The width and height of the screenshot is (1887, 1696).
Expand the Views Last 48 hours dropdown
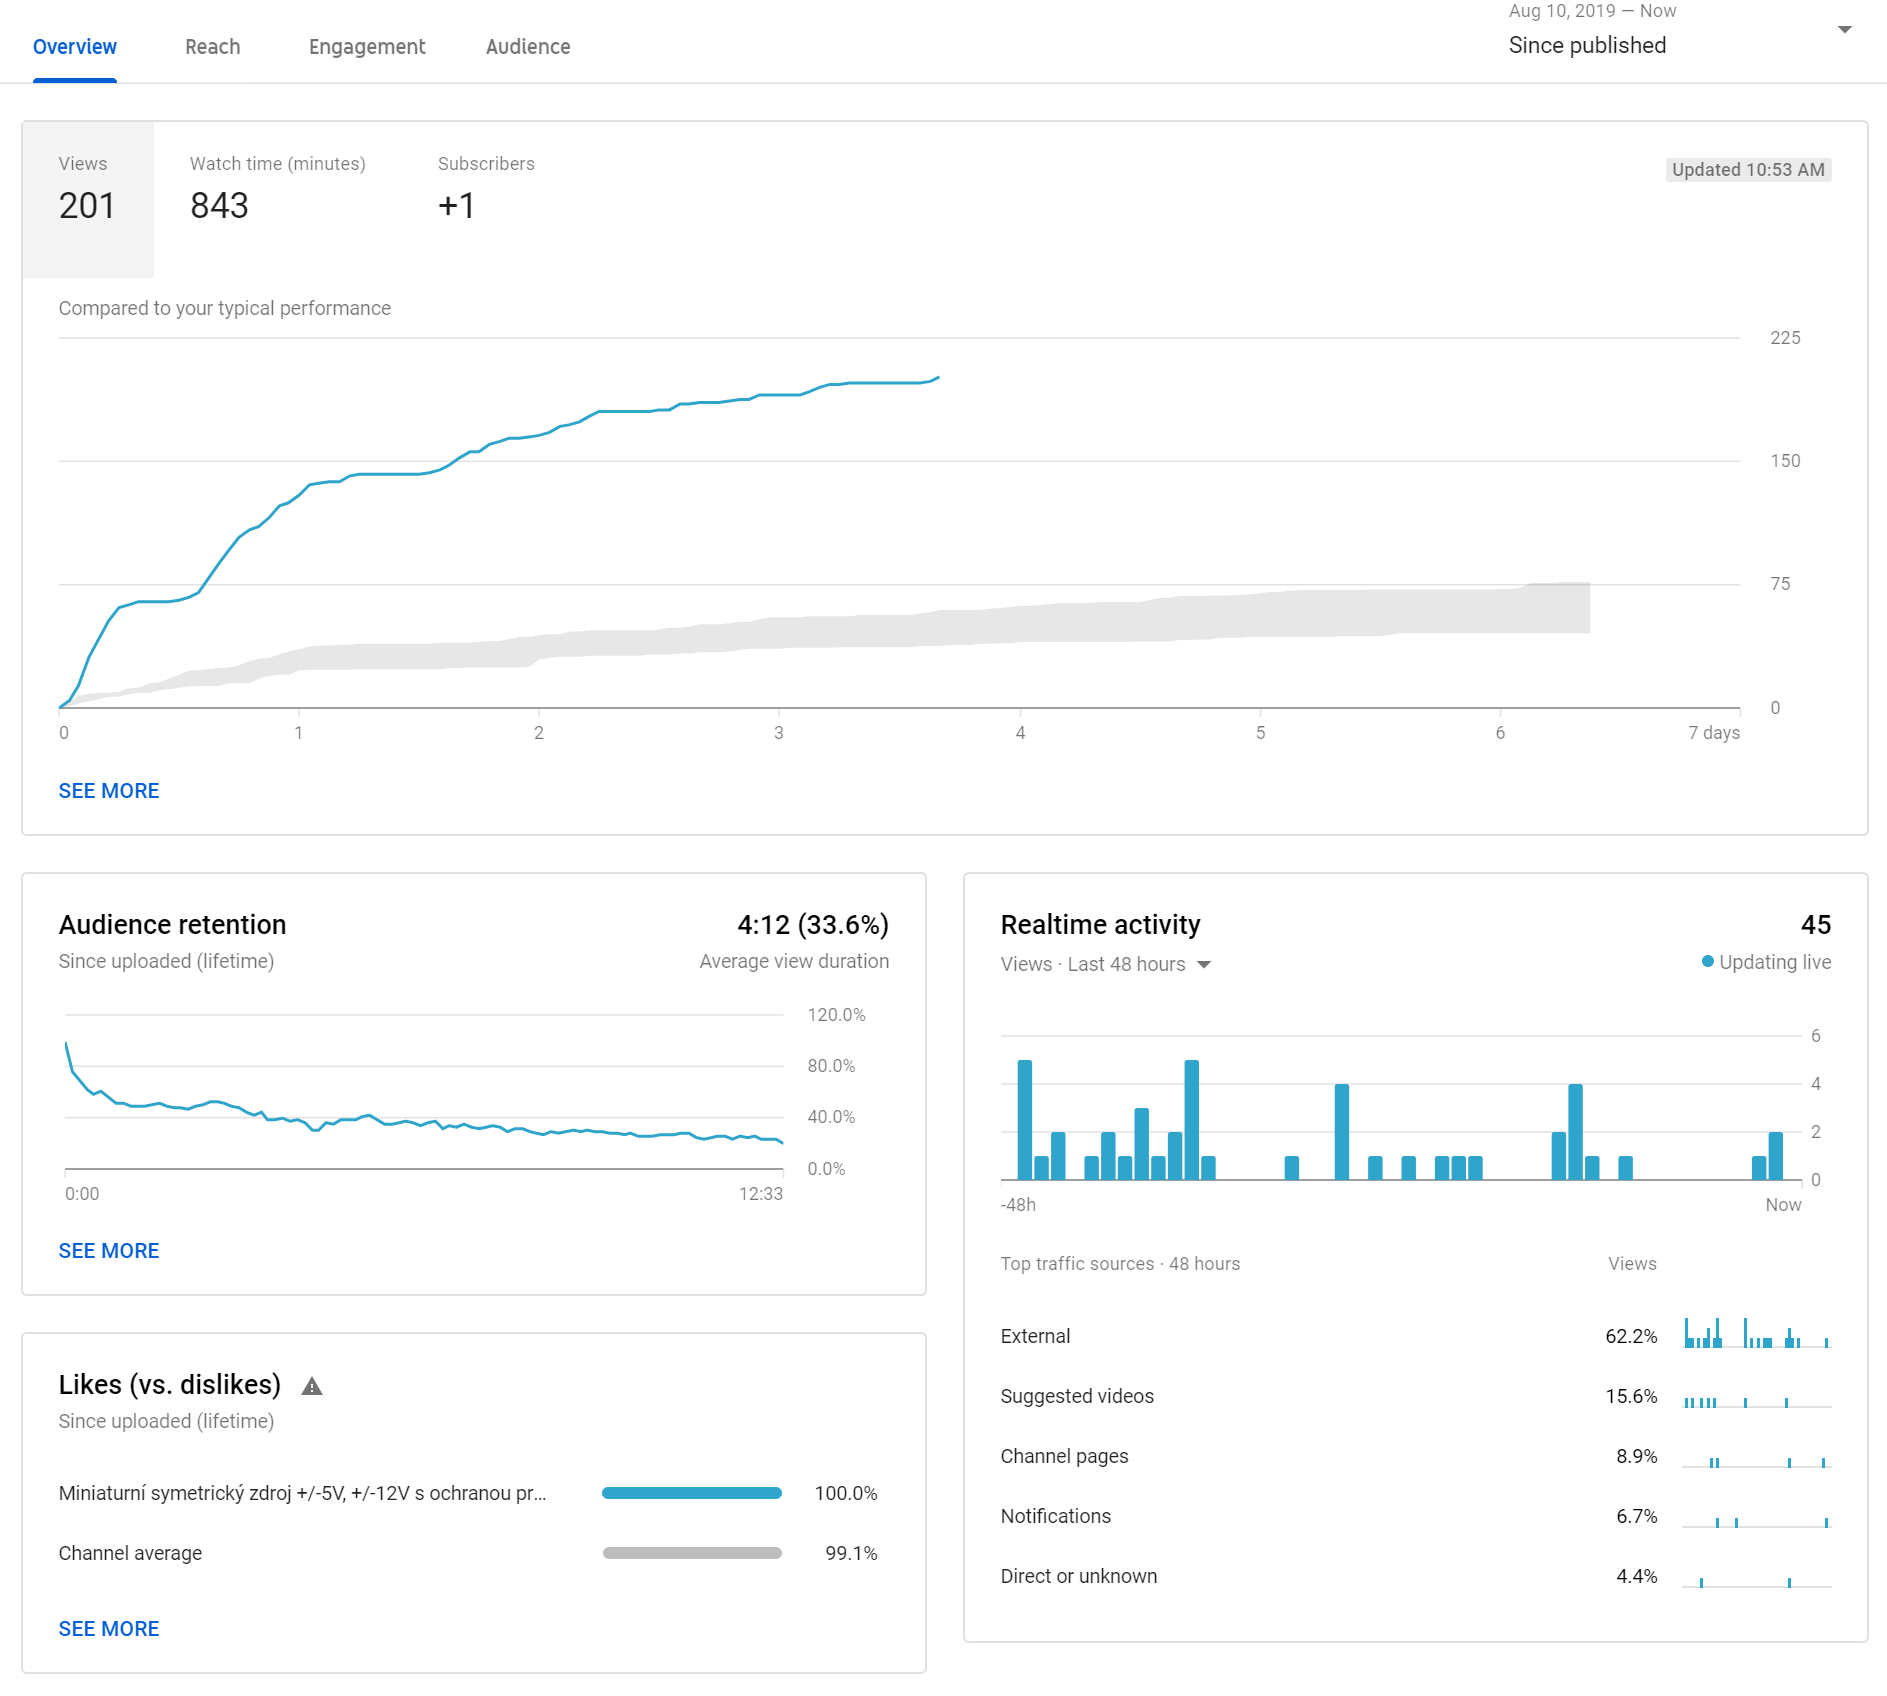(1105, 964)
